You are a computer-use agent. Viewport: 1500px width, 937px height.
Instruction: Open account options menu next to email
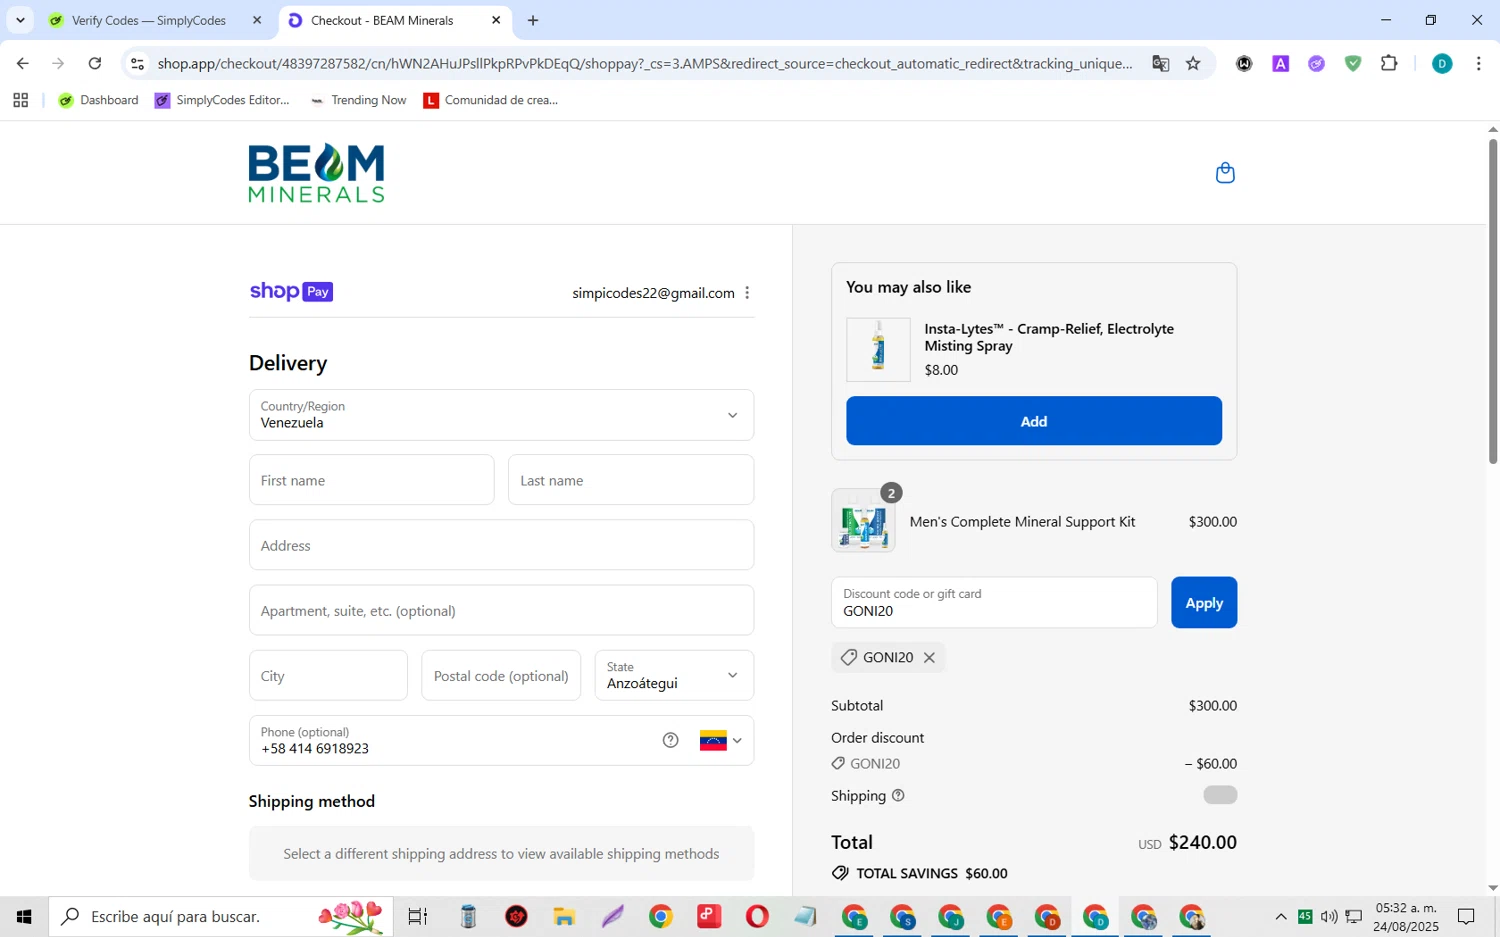[747, 293]
